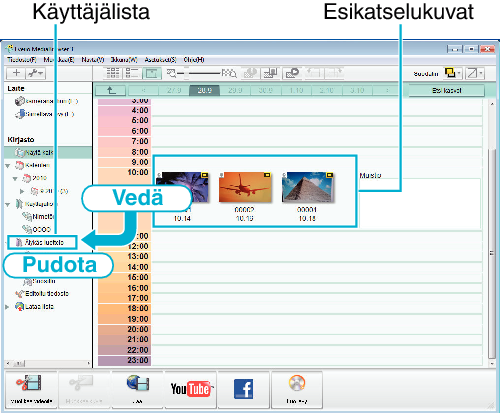Click the globe export video icon
Image resolution: width=500 pixels, height=413 pixels.
pos(137,390)
